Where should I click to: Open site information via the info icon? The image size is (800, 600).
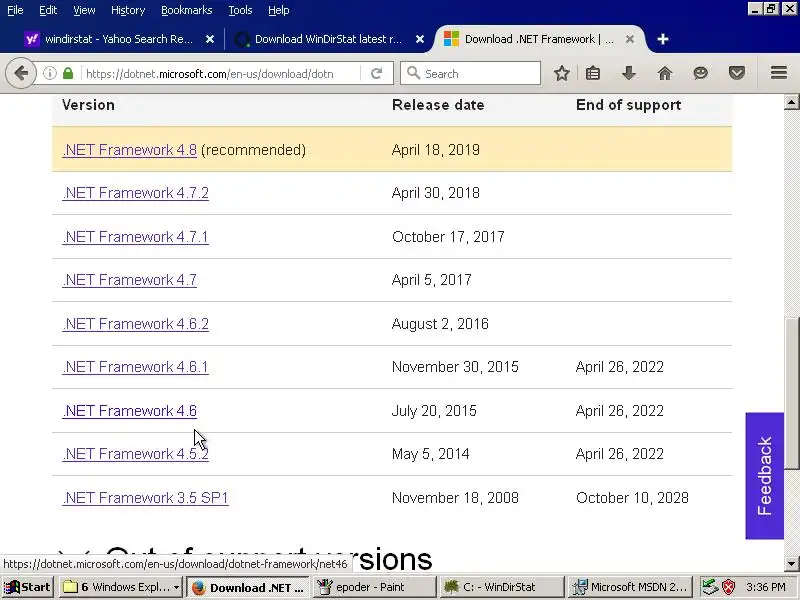pos(49,73)
